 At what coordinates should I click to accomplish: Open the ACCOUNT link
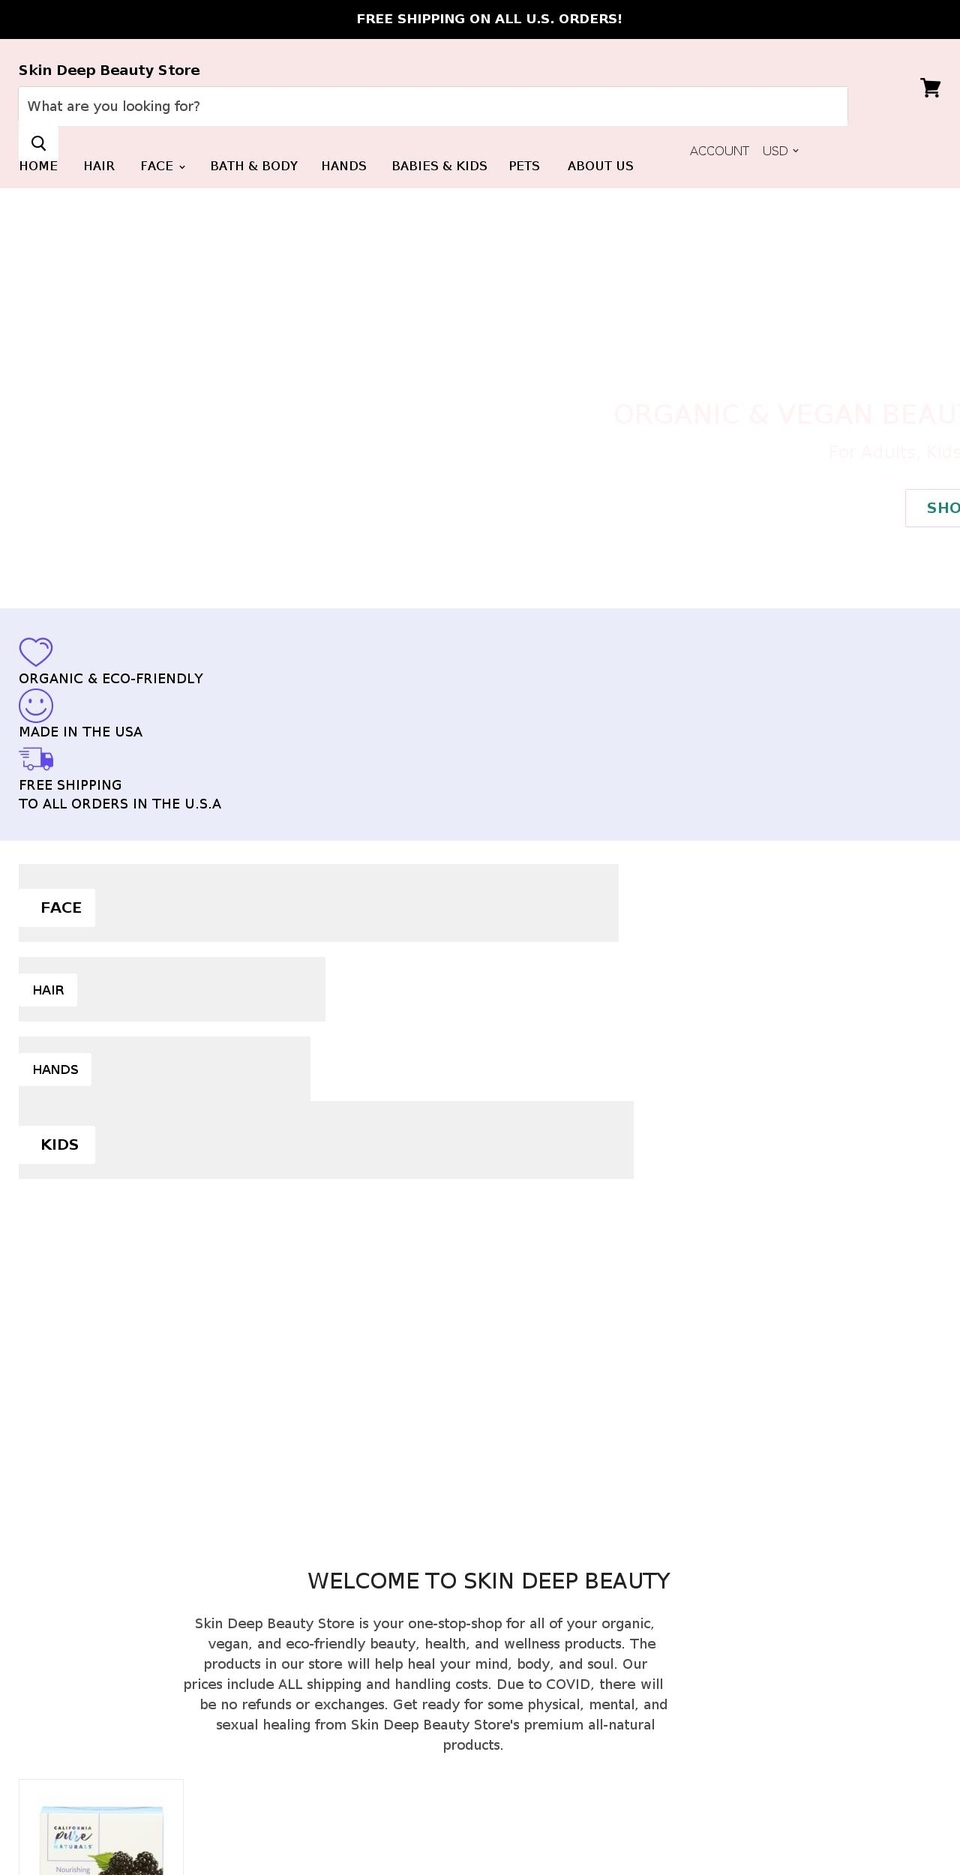click(x=719, y=151)
